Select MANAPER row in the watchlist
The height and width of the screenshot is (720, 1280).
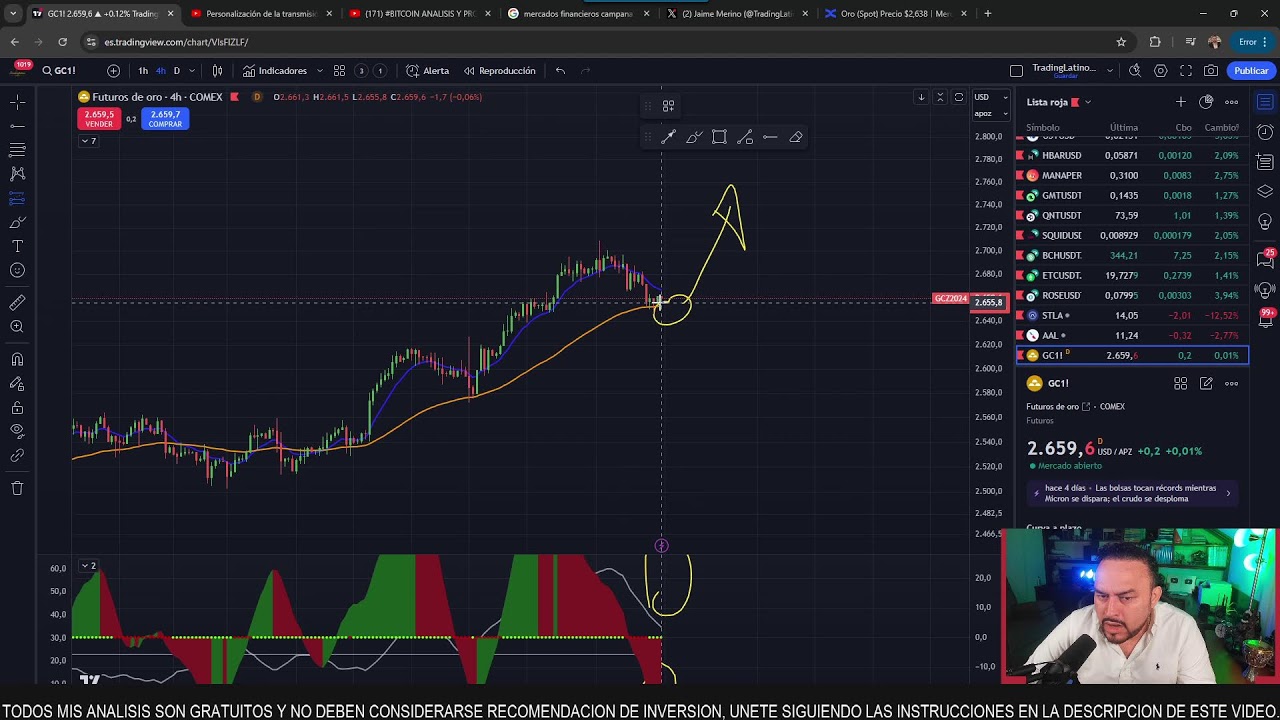tap(1132, 175)
